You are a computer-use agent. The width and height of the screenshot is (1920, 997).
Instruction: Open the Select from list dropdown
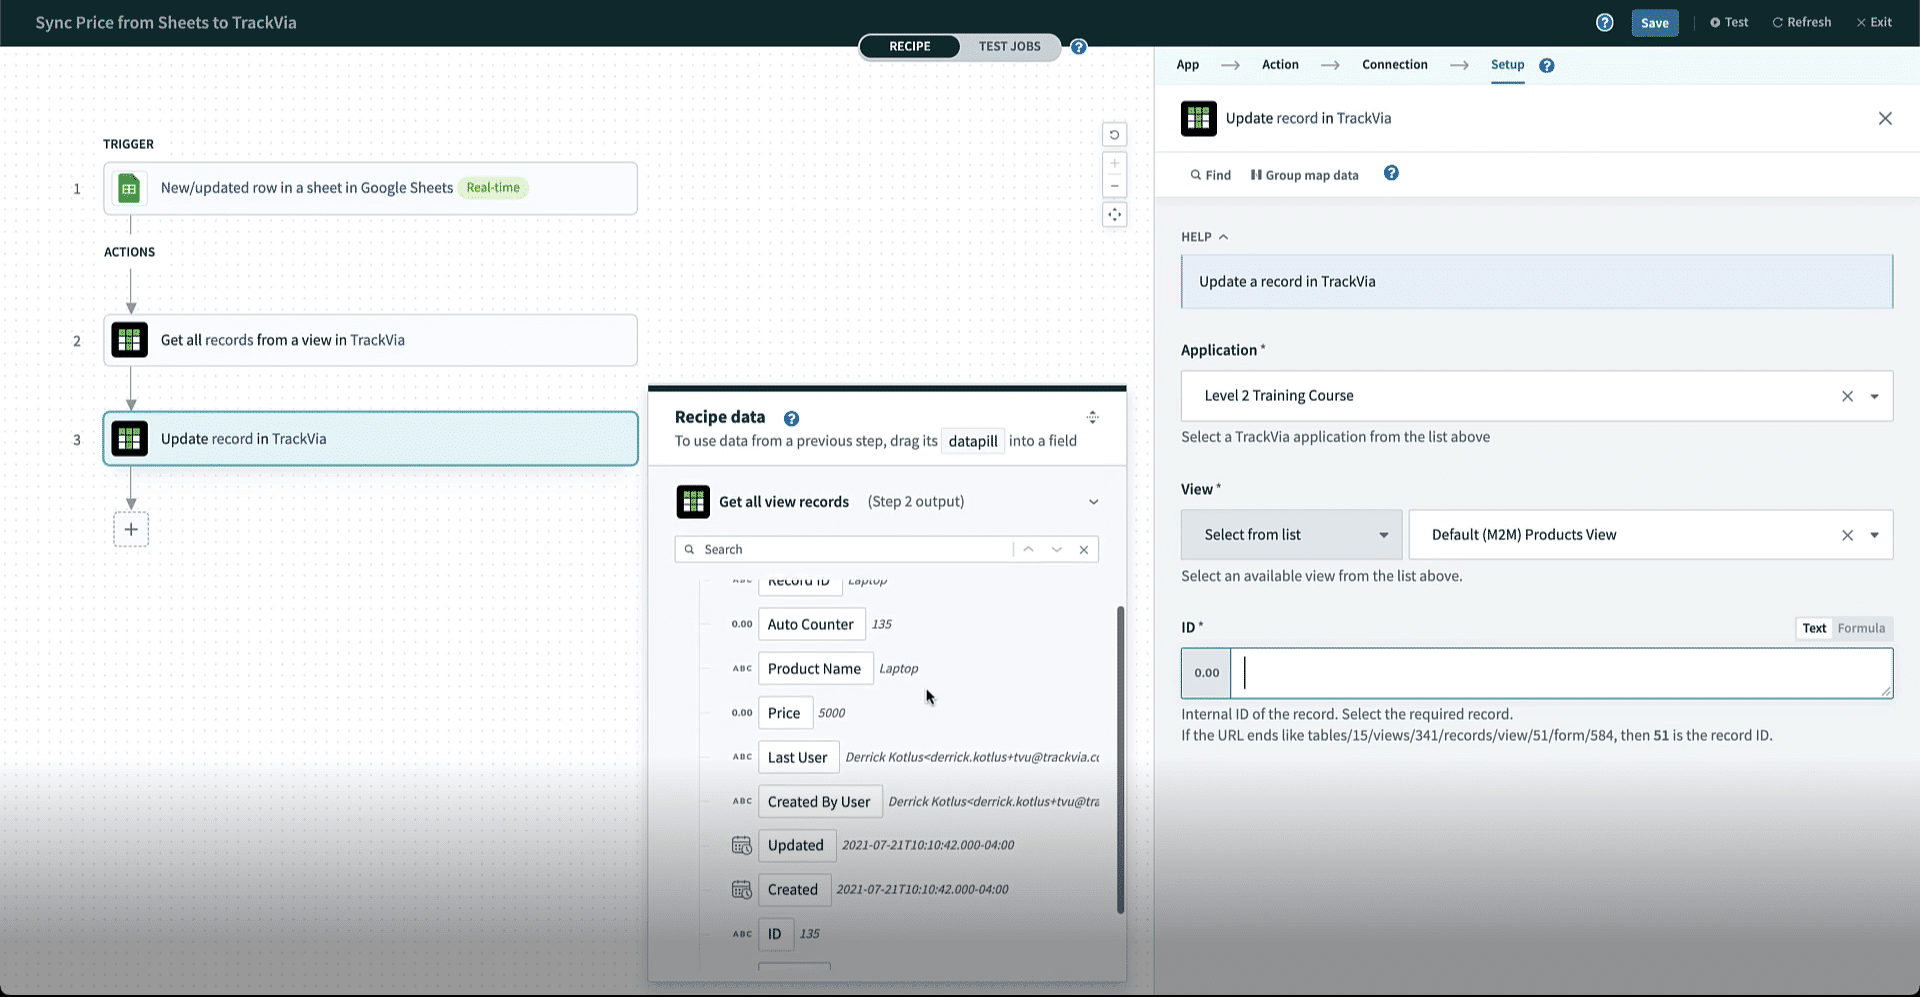pos(1291,535)
